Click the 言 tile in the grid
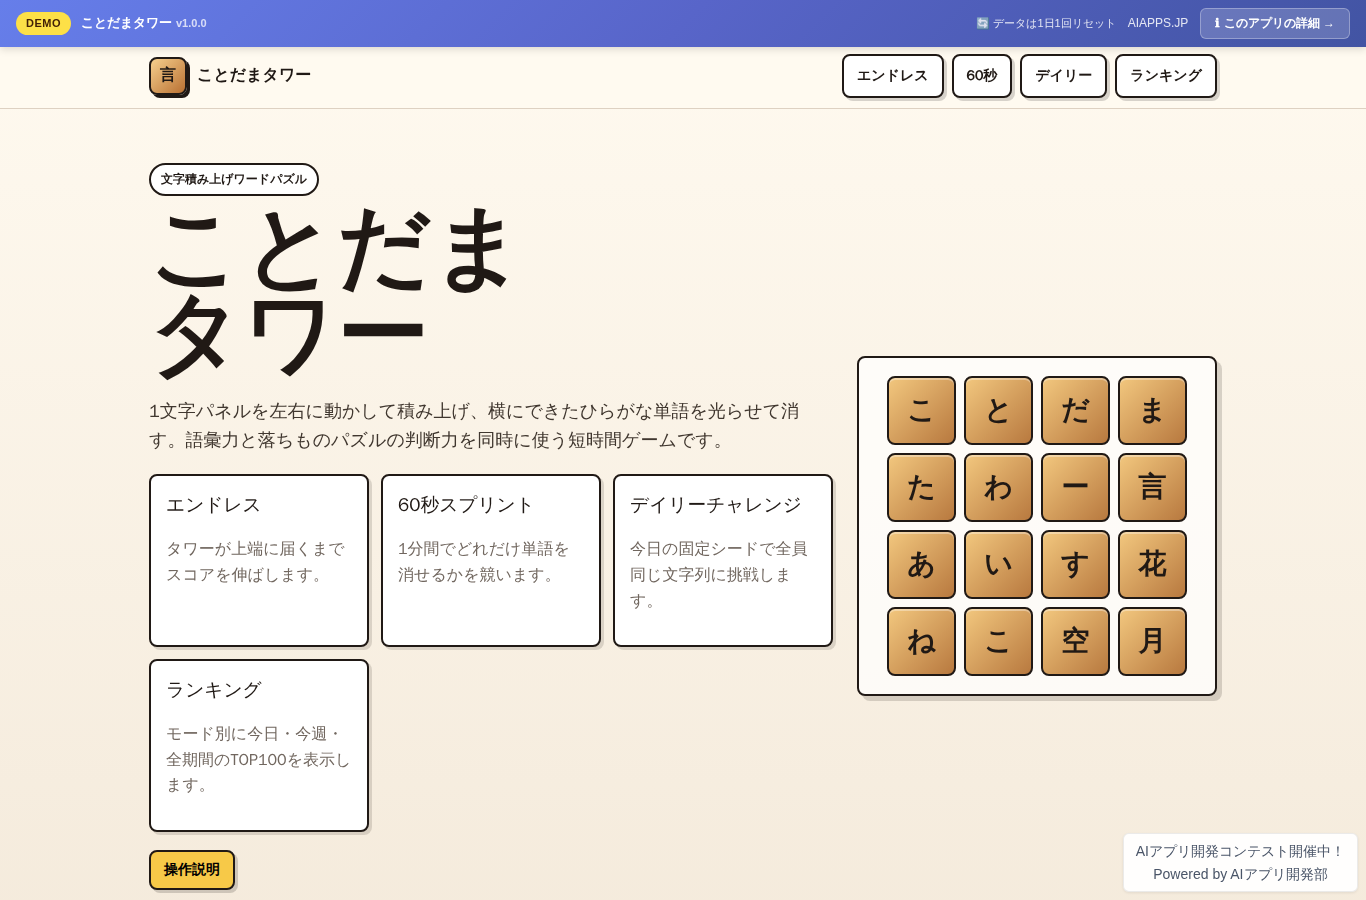Image resolution: width=1366 pixels, height=900 pixels. (1152, 487)
